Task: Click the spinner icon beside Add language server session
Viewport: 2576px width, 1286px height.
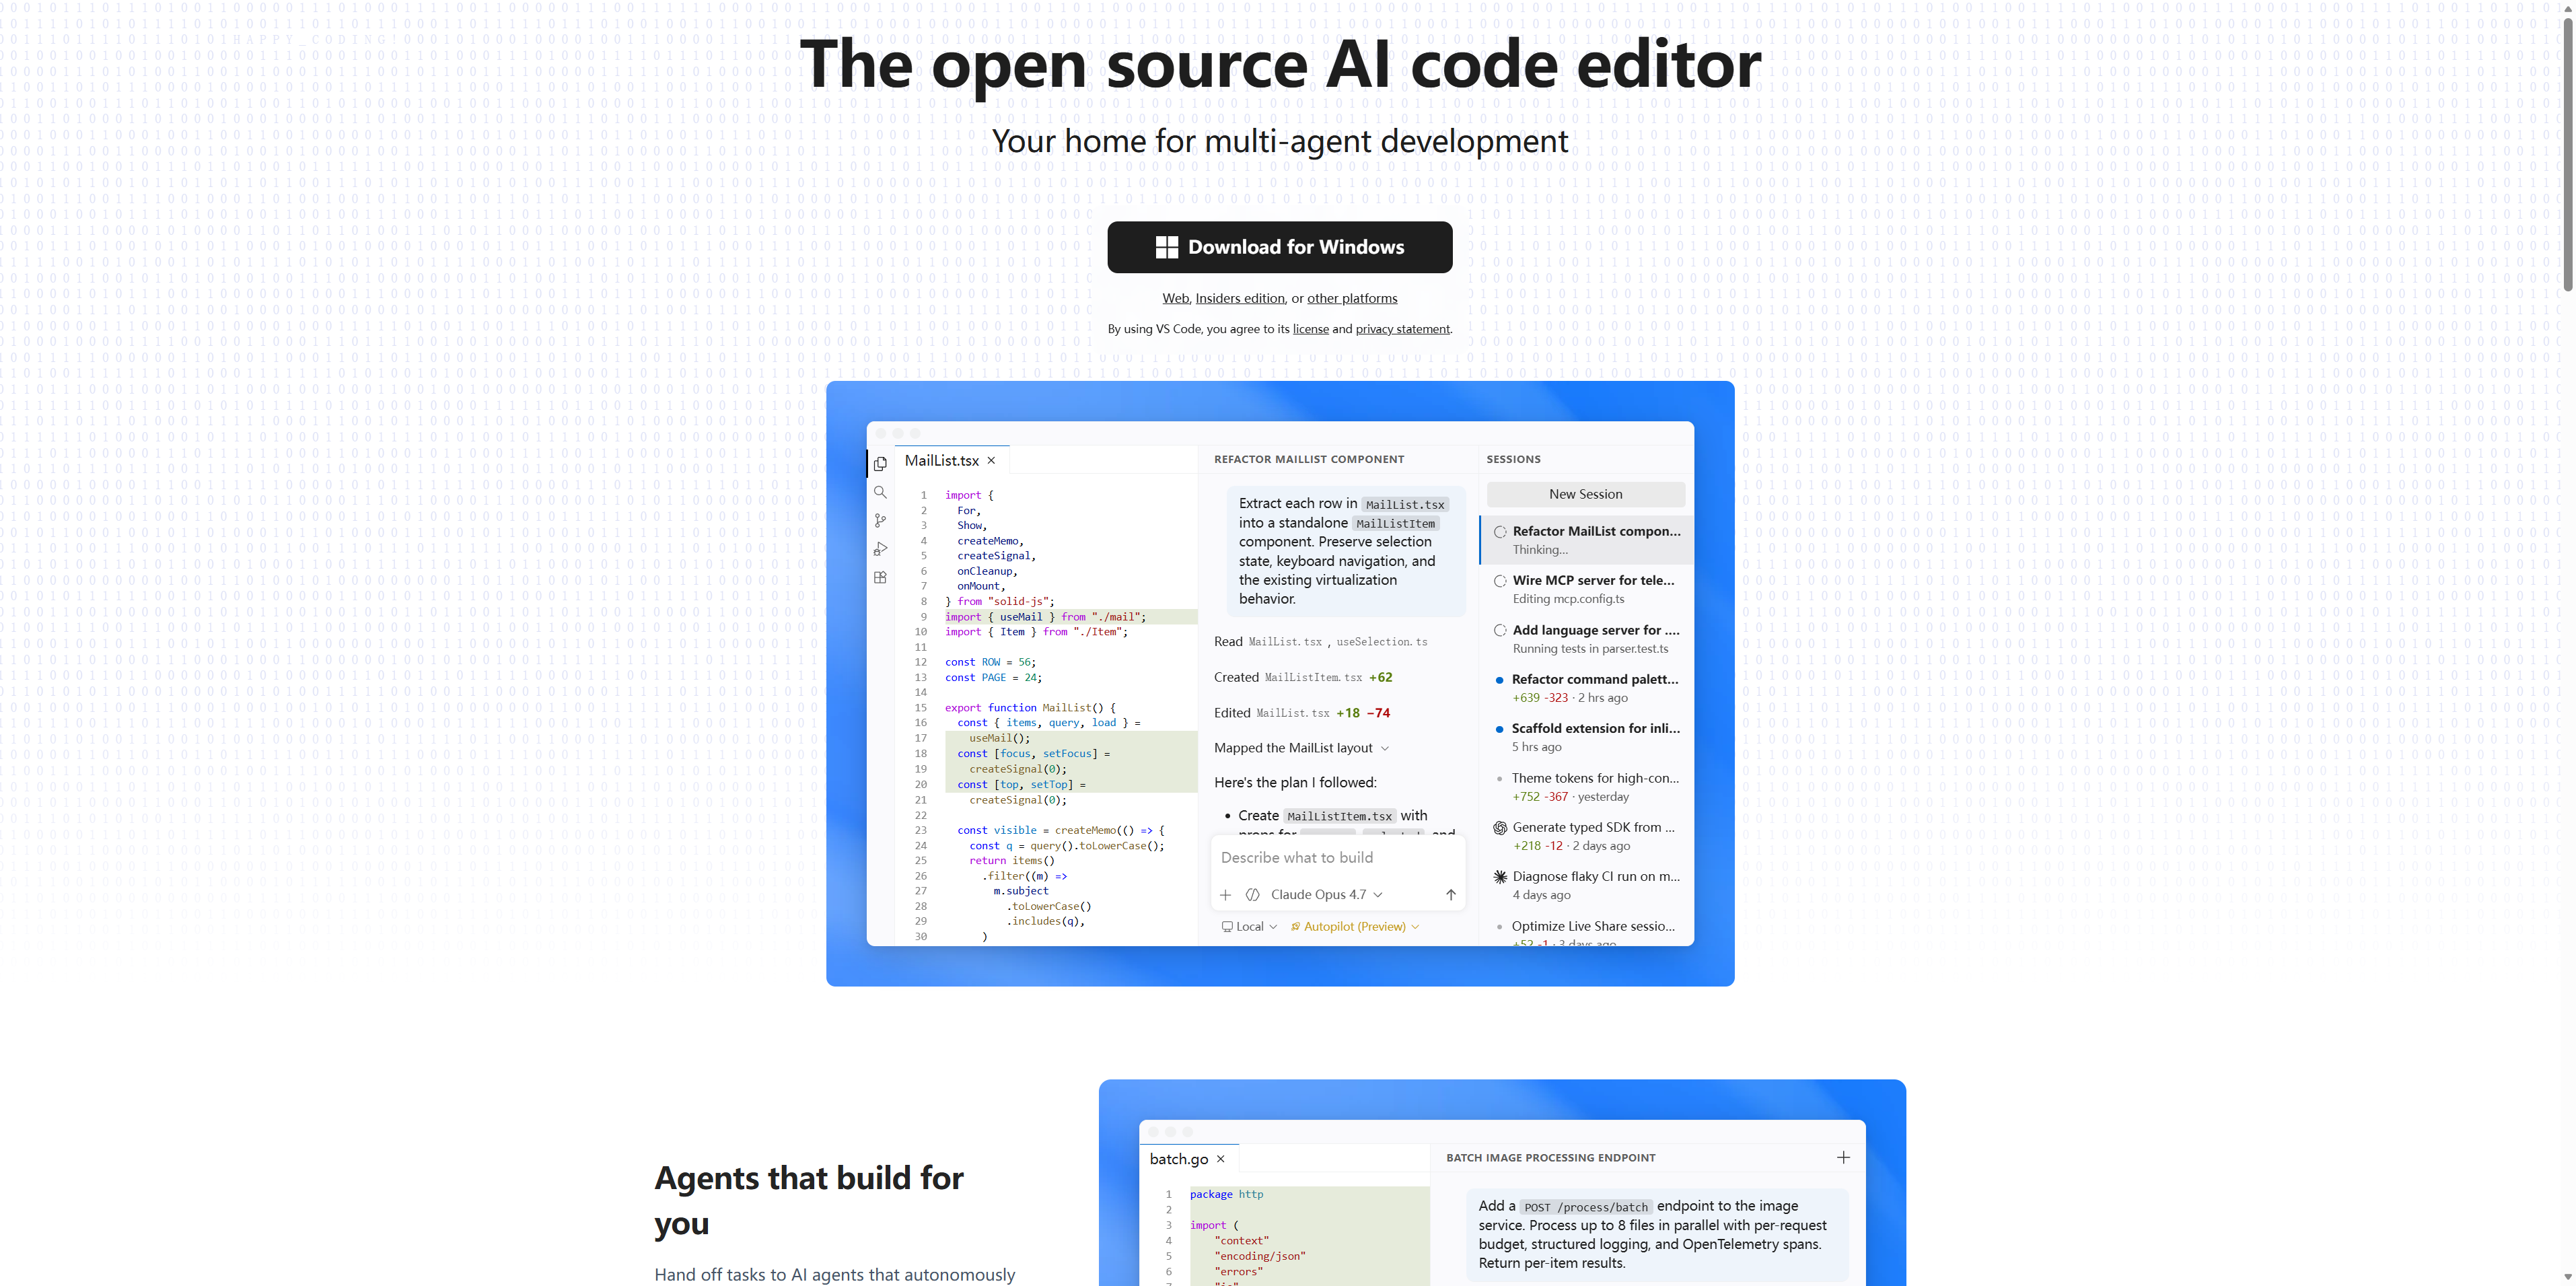Action: click(1500, 630)
